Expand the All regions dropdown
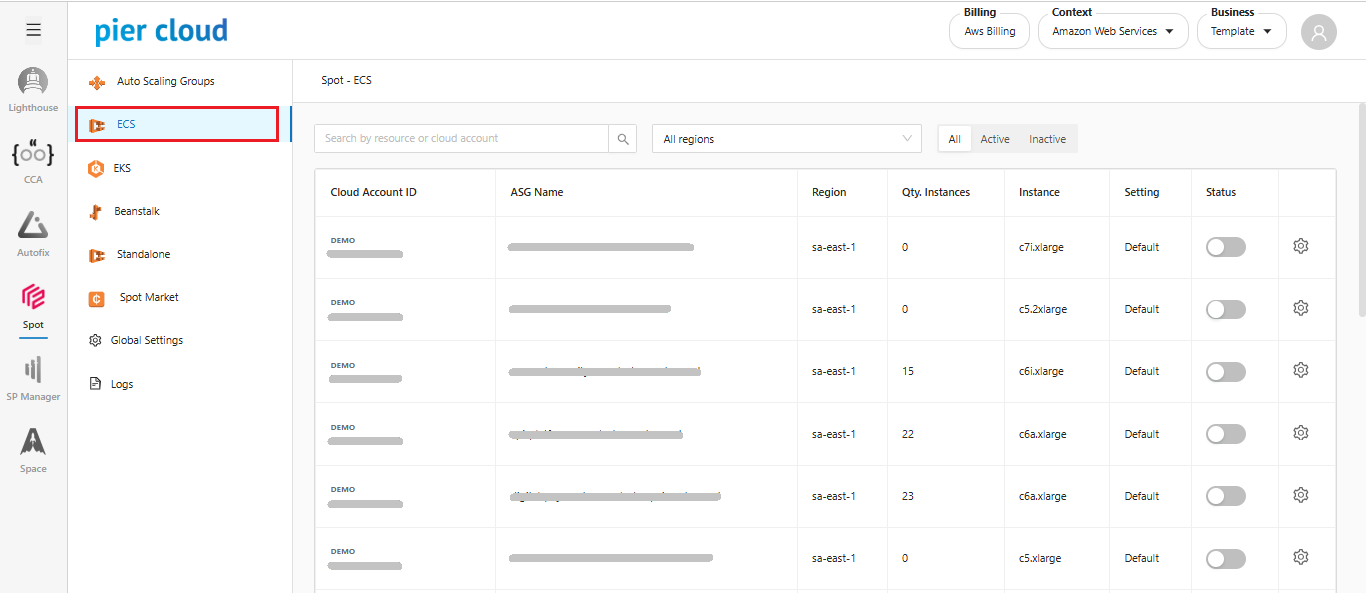This screenshot has width=1366, height=593. [x=786, y=139]
